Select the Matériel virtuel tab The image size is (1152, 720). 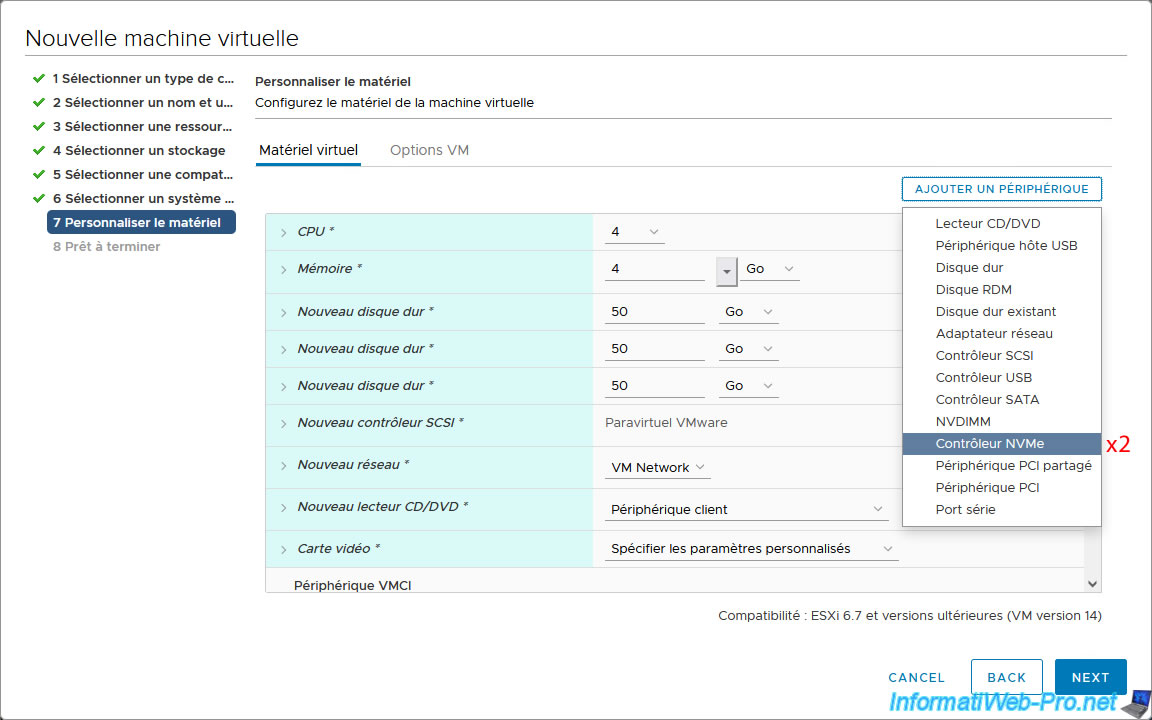[308, 150]
